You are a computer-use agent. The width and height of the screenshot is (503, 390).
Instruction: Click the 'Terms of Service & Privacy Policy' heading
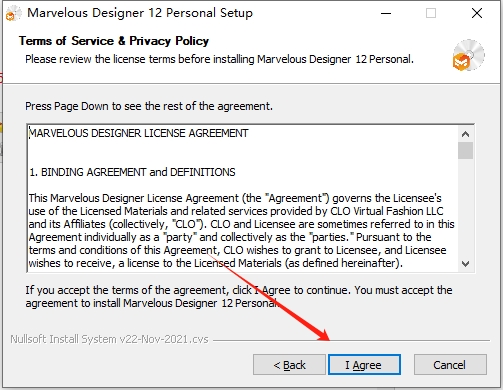pos(114,41)
